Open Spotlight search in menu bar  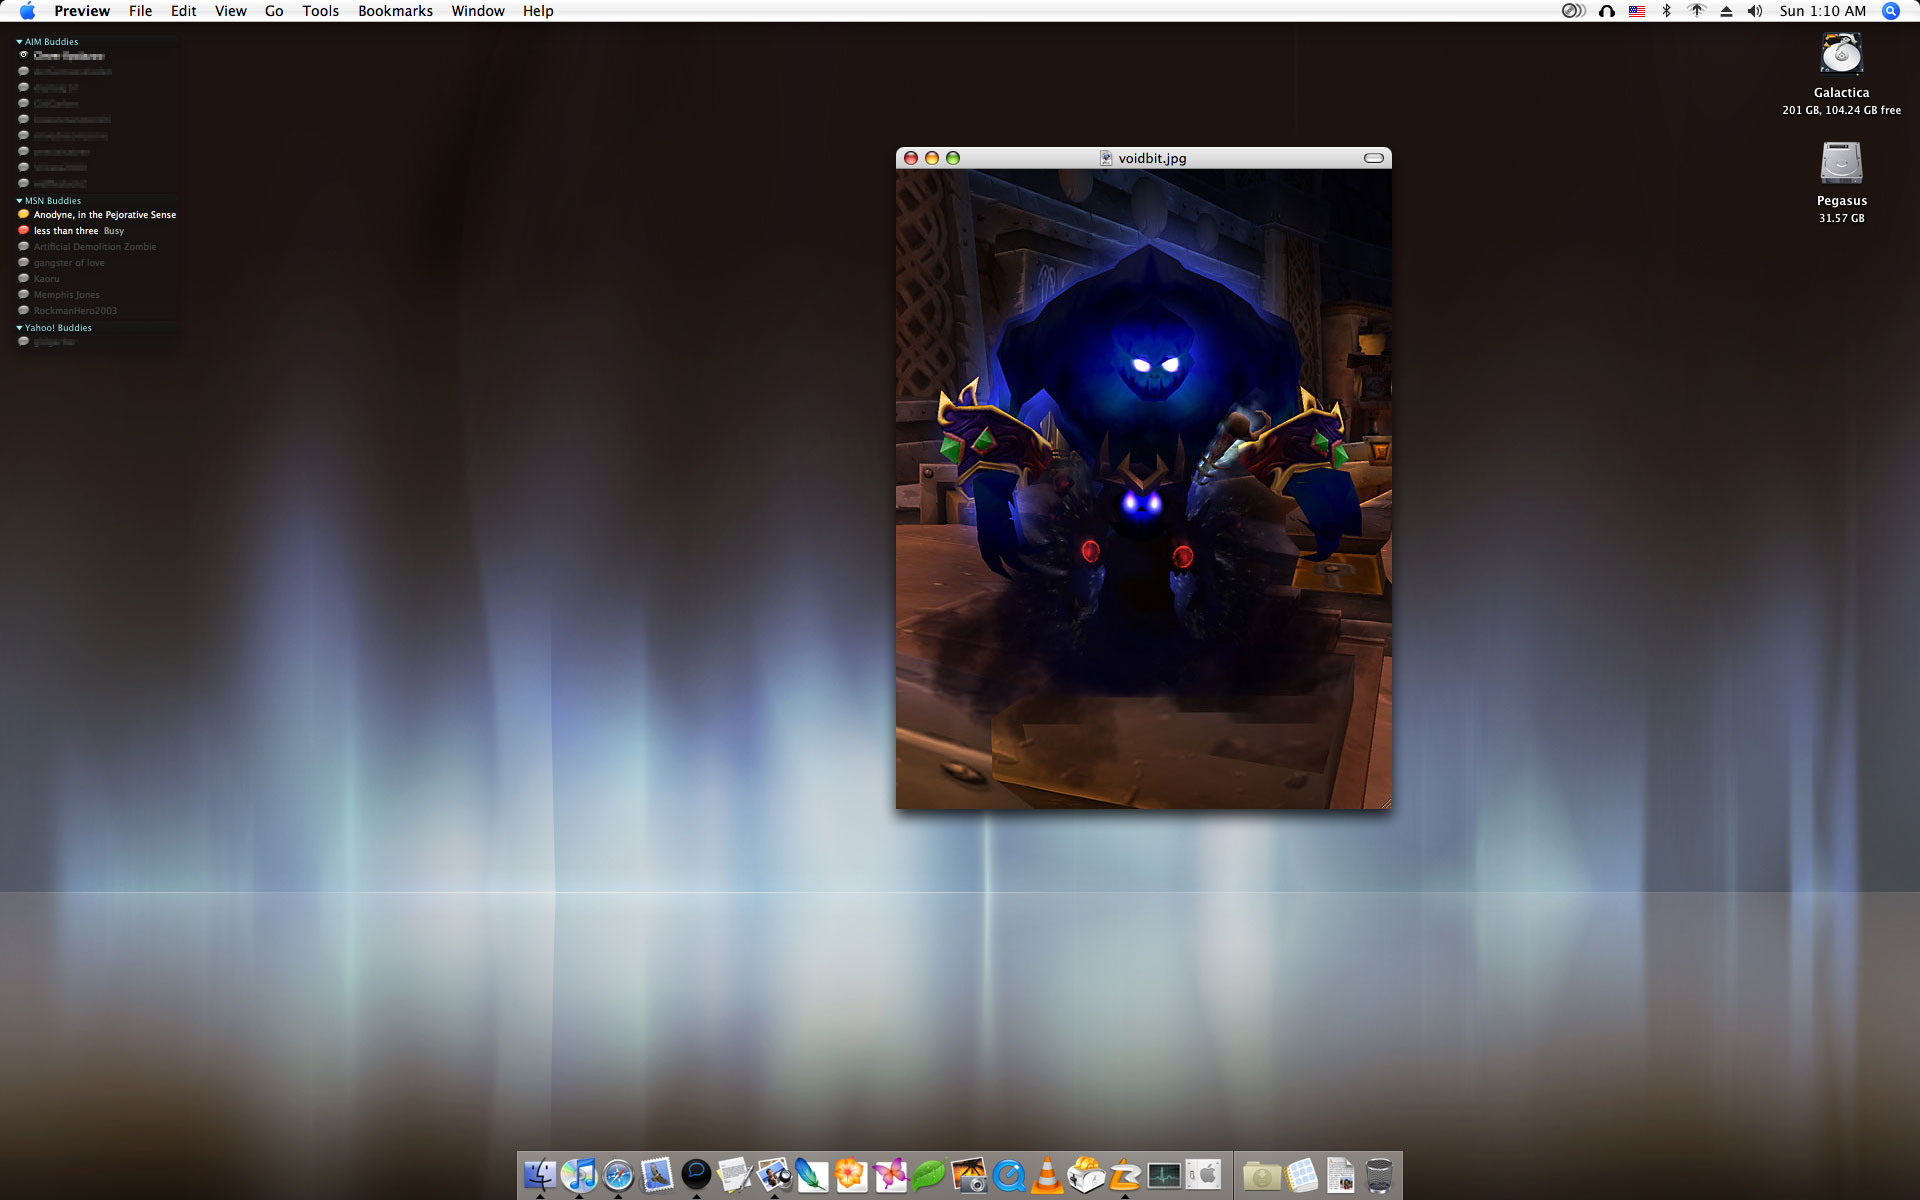point(1890,11)
